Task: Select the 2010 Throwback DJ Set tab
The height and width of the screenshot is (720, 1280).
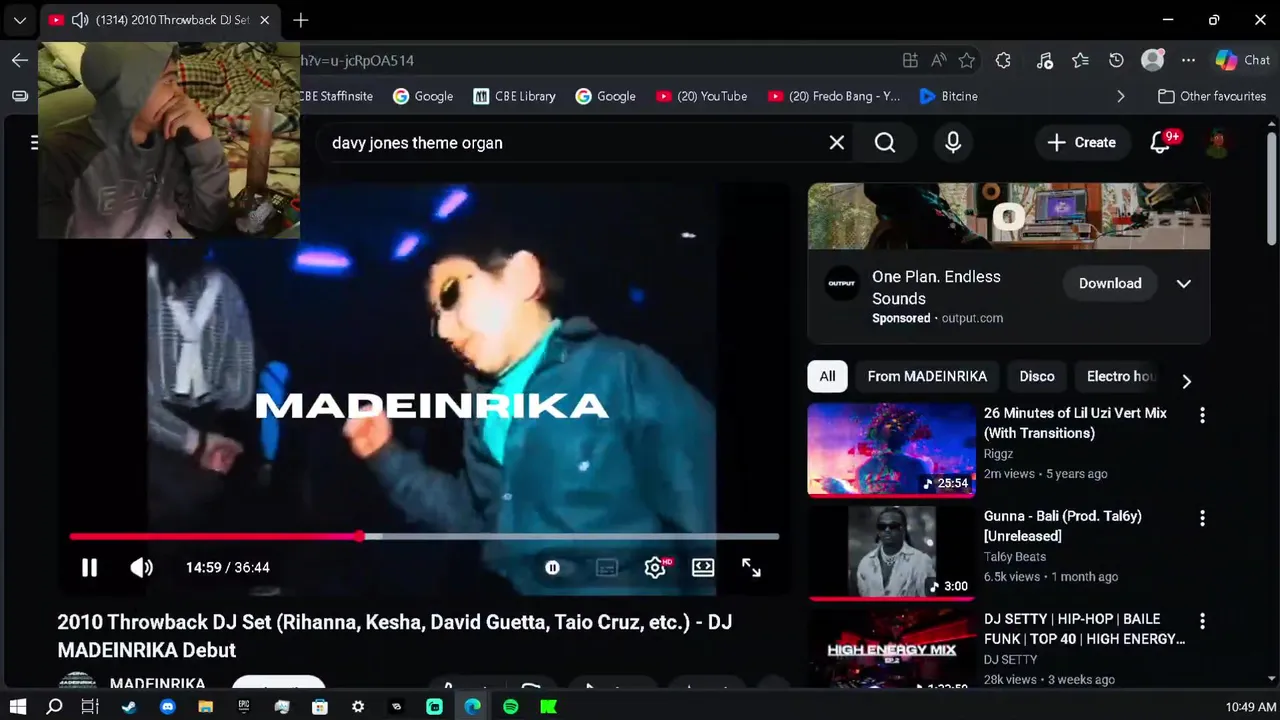Action: (160, 20)
